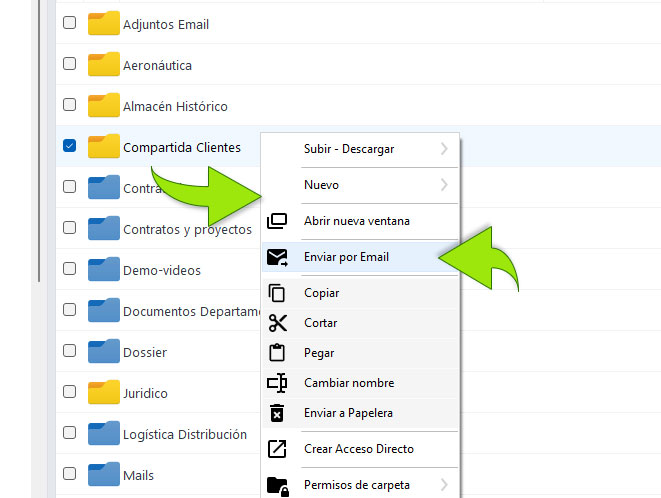Open the Almacén Histórico folder name
Image resolution: width=661 pixels, height=498 pixels.
175,106
